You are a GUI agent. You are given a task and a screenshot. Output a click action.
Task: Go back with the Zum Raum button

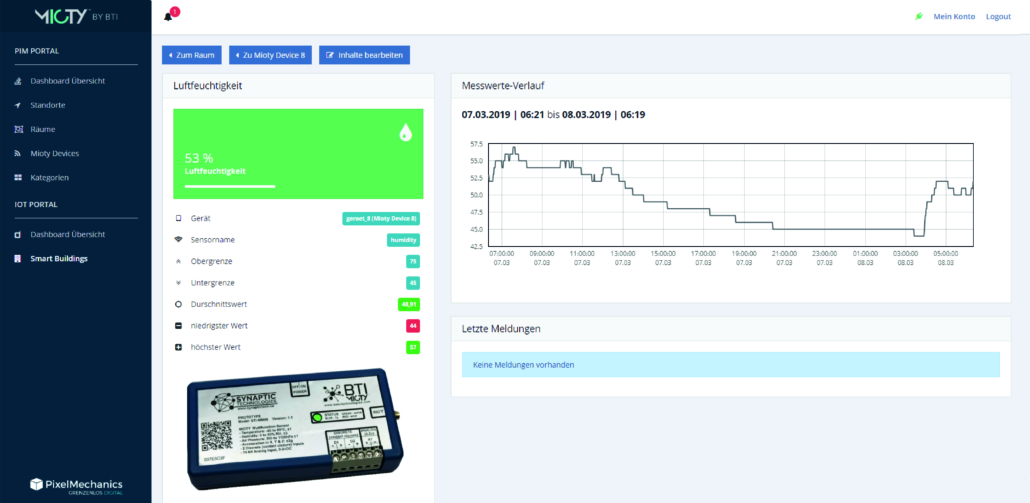192,55
